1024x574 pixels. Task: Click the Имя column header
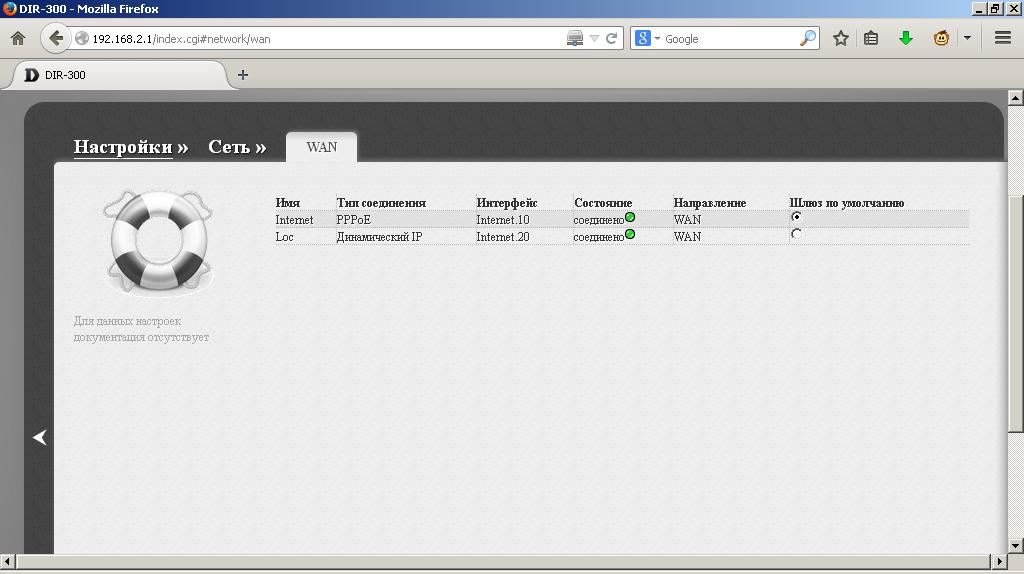(x=287, y=203)
